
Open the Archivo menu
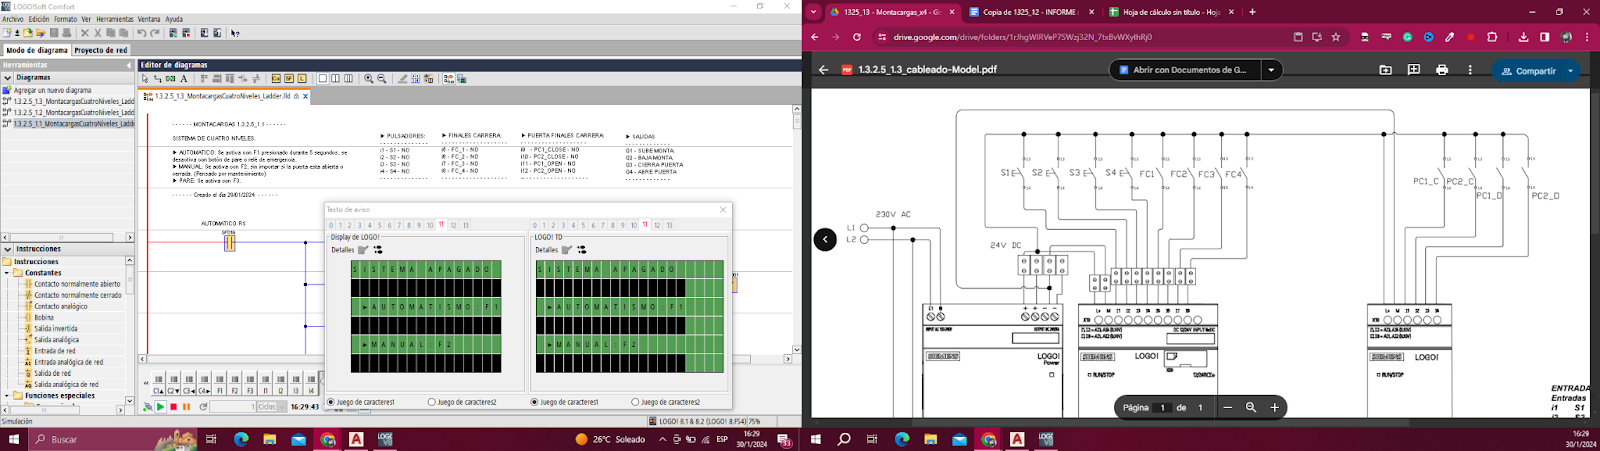(13, 19)
